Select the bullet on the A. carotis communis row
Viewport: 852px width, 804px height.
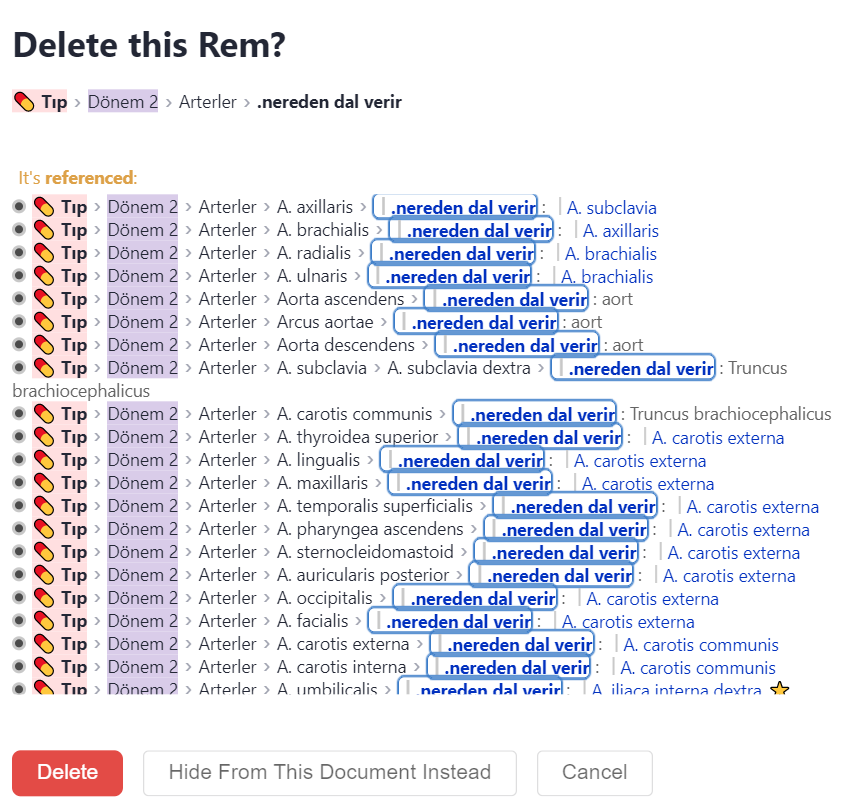tap(22, 413)
